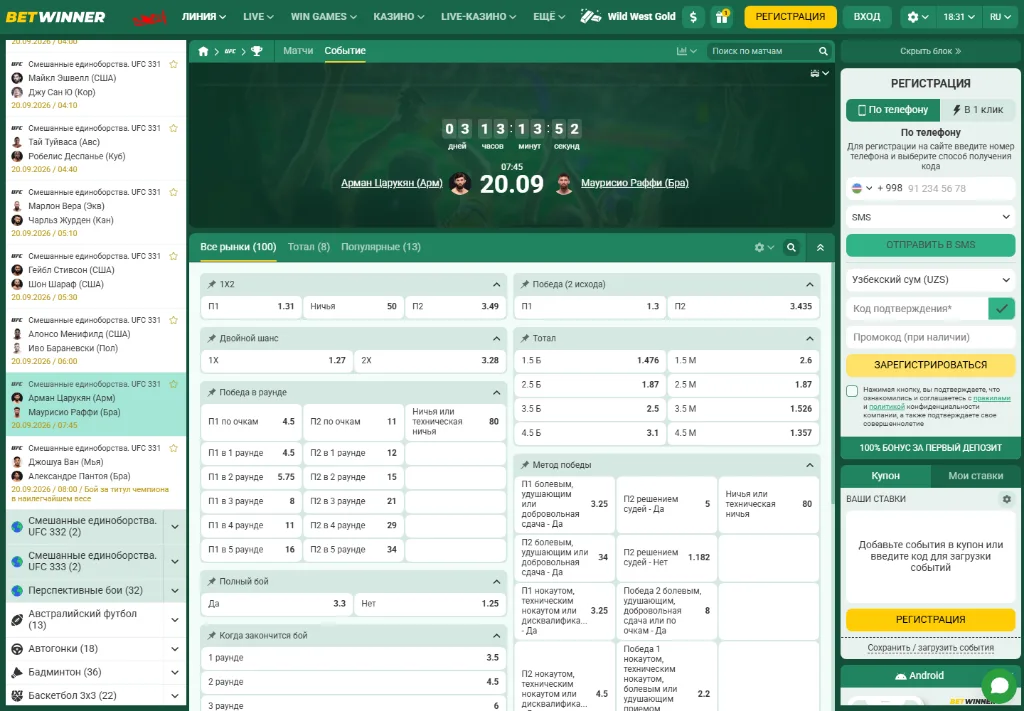Click the phone number input field
Viewport: 1024px width, 711px height.
pyautogui.click(x=960, y=188)
